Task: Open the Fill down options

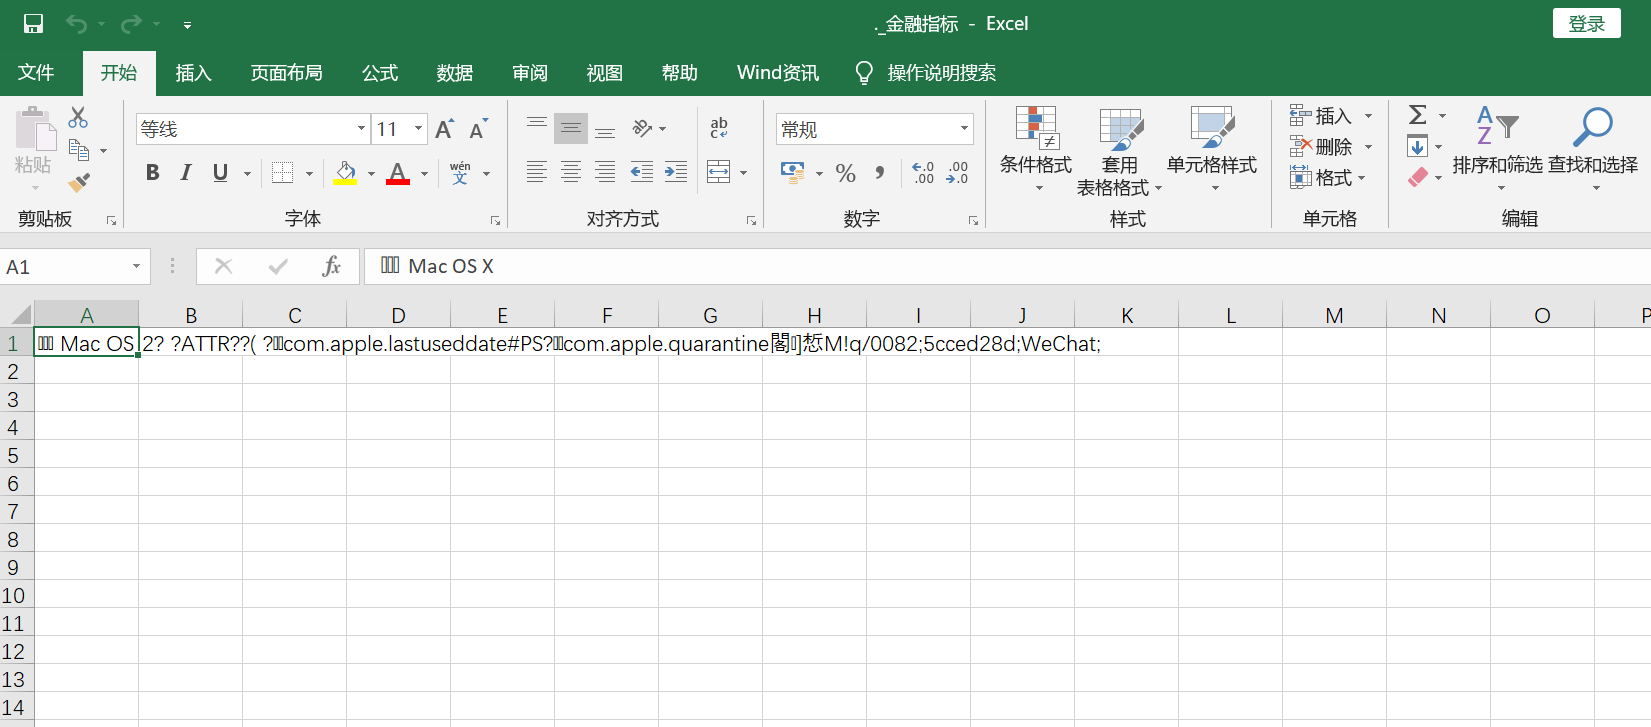Action: coord(1417,147)
